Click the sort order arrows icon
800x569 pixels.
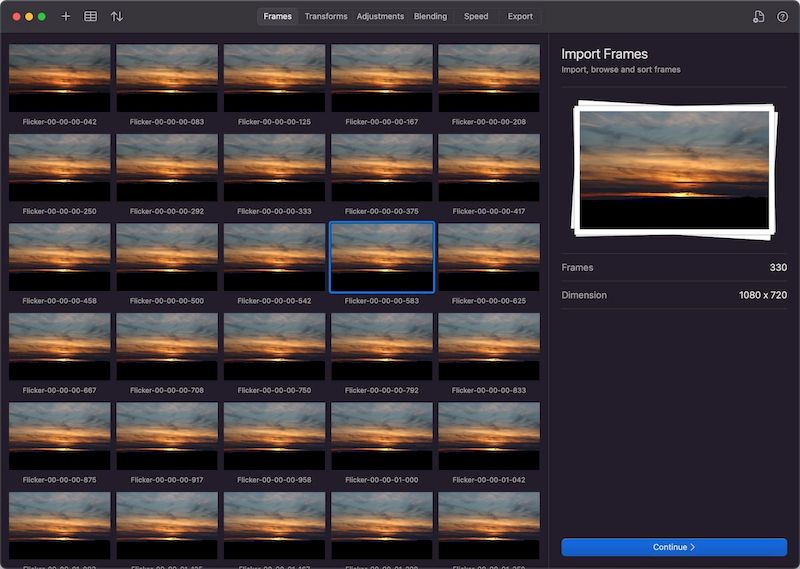coord(117,17)
